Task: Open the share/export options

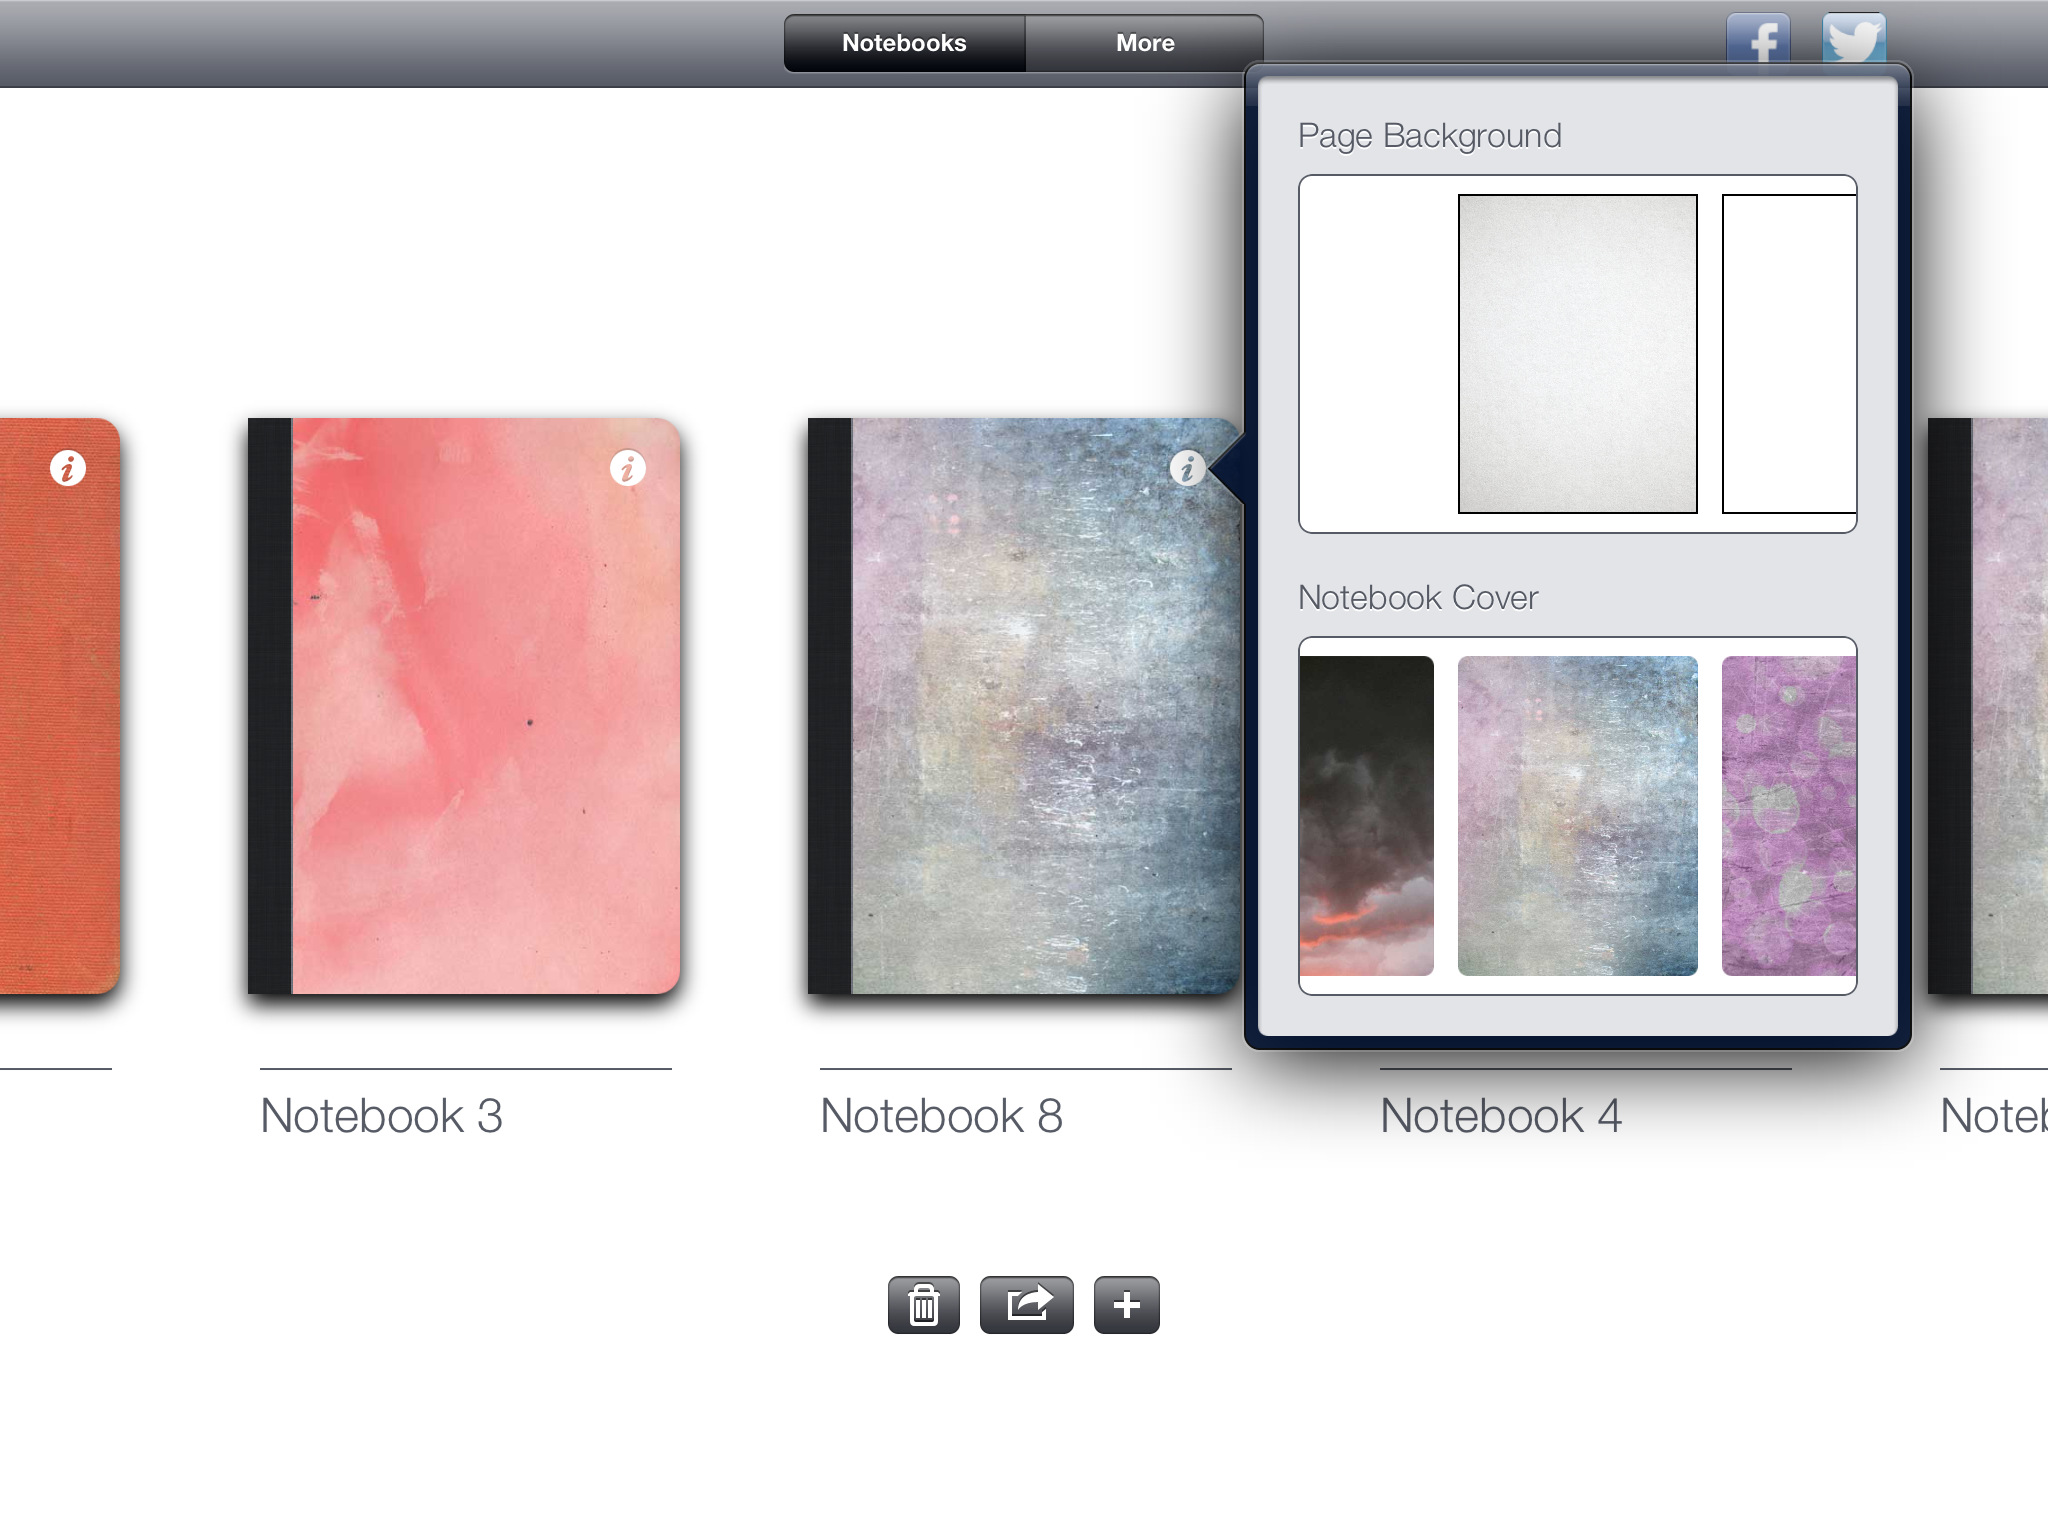Action: coord(1026,1303)
